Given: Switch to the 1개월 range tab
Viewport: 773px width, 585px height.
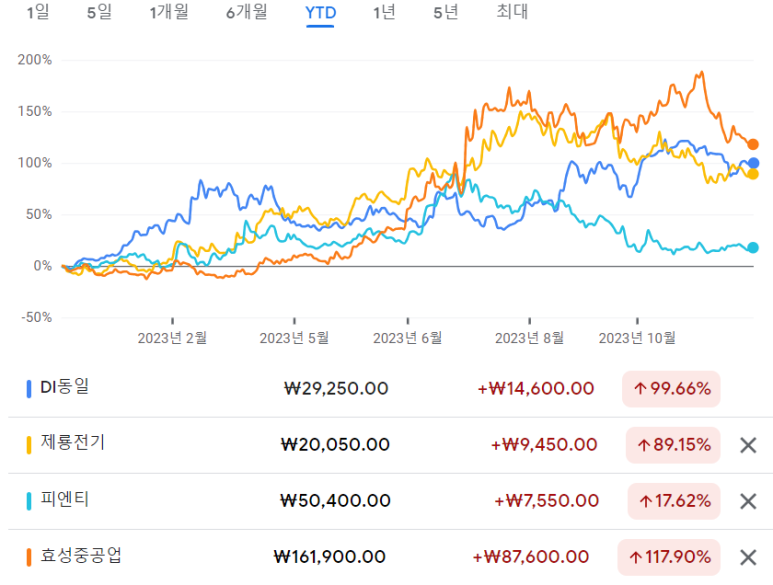Looking at the screenshot, I should [x=169, y=12].
